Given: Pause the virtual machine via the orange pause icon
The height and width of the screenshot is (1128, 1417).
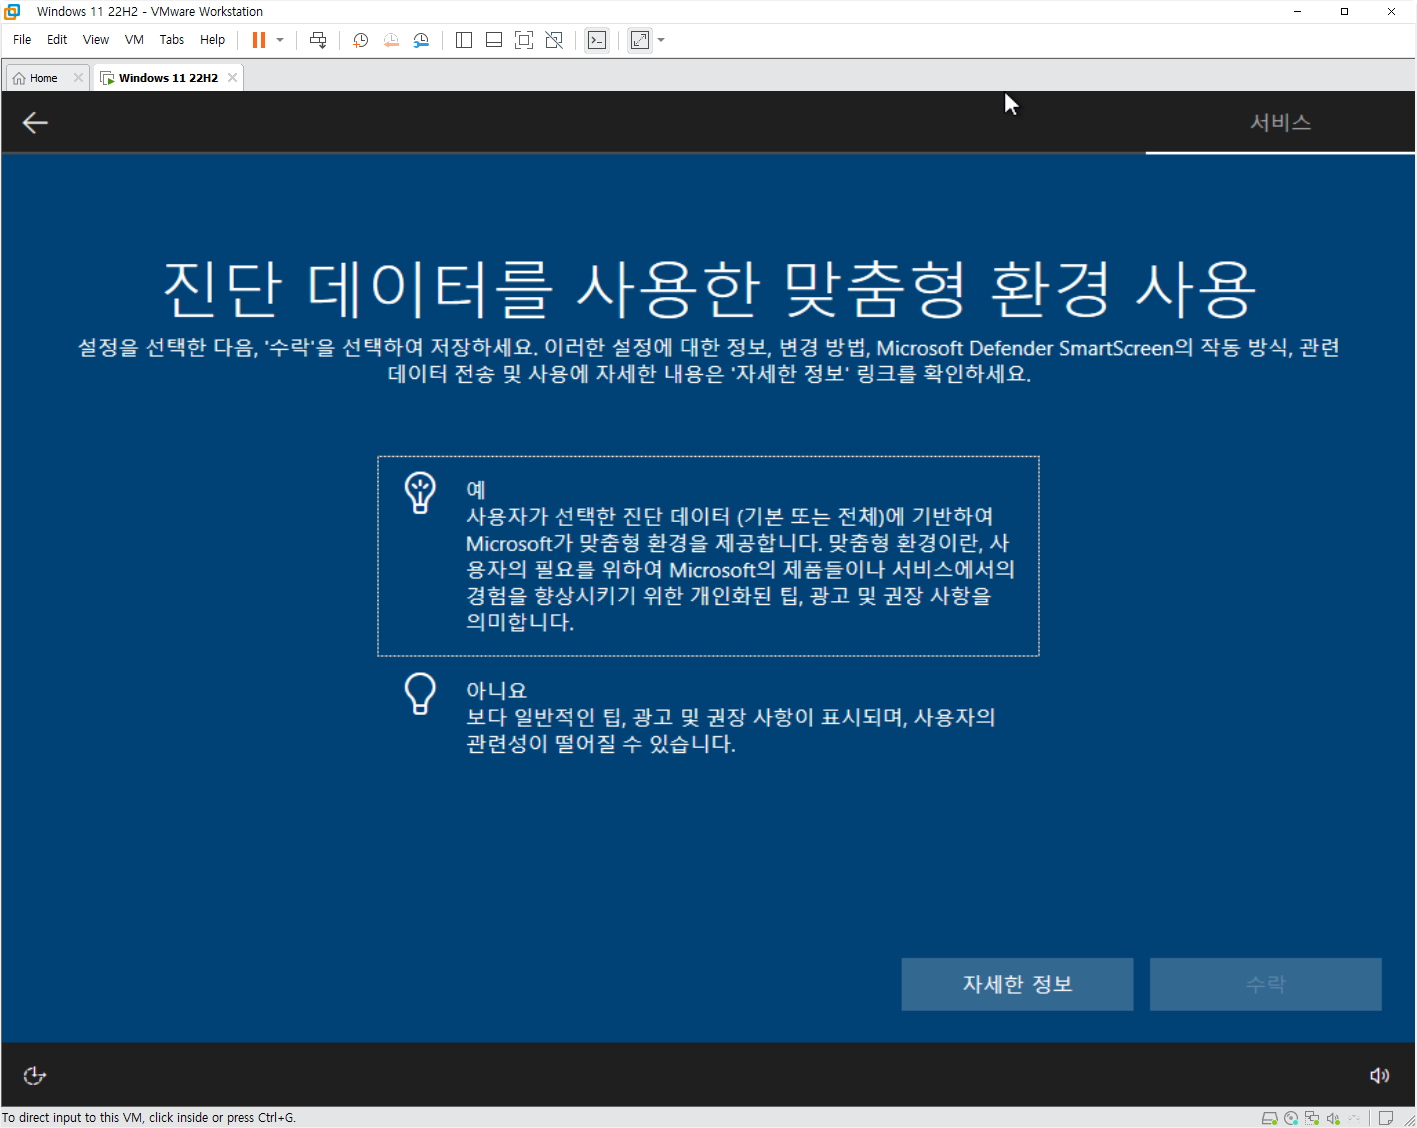Looking at the screenshot, I should pos(259,40).
